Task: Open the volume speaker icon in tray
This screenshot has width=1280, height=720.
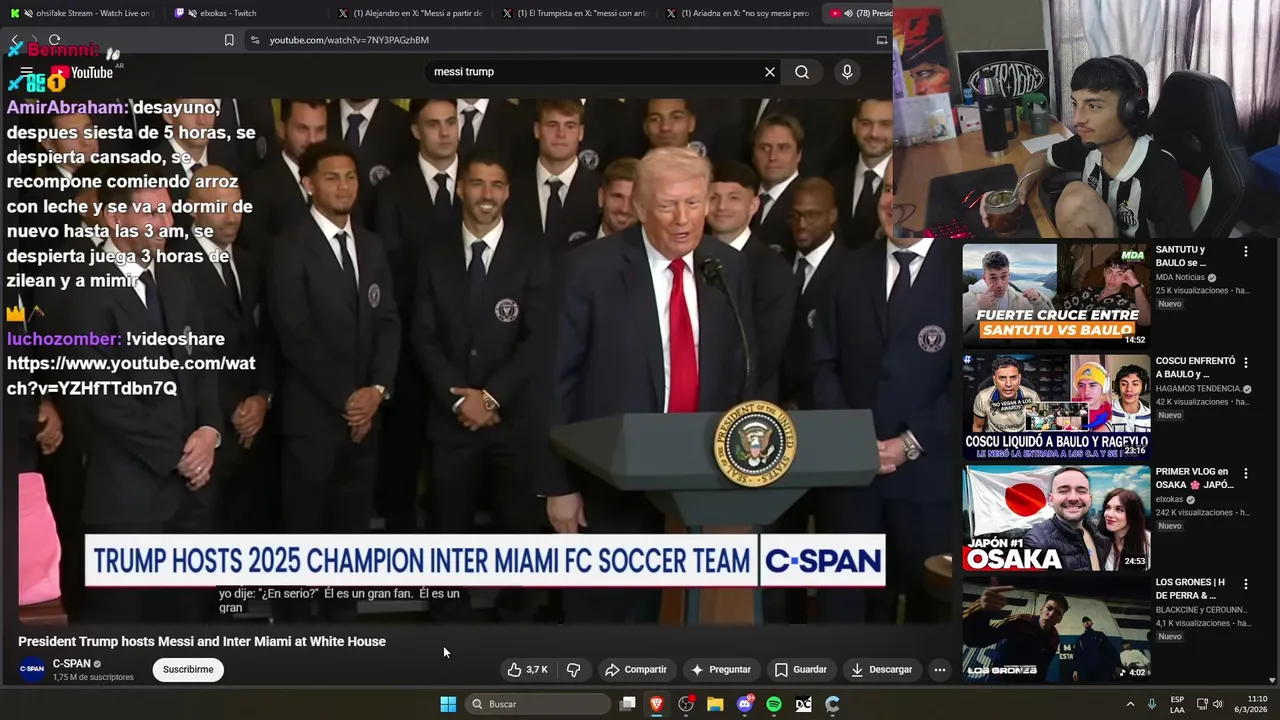Action: click(x=1218, y=704)
